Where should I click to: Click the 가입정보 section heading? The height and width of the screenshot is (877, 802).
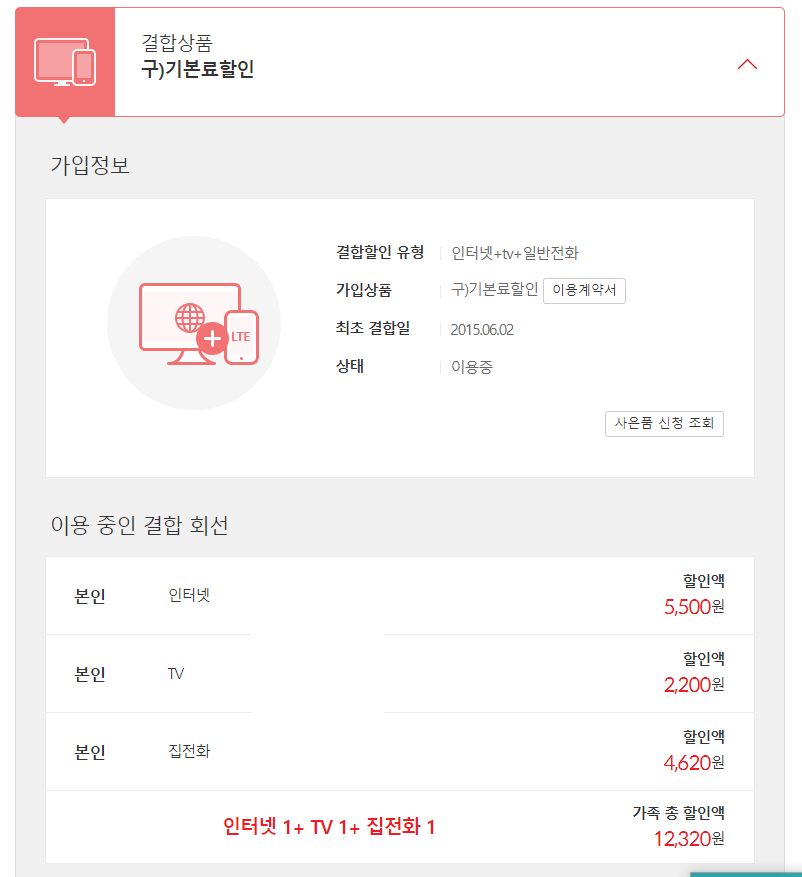(x=90, y=166)
